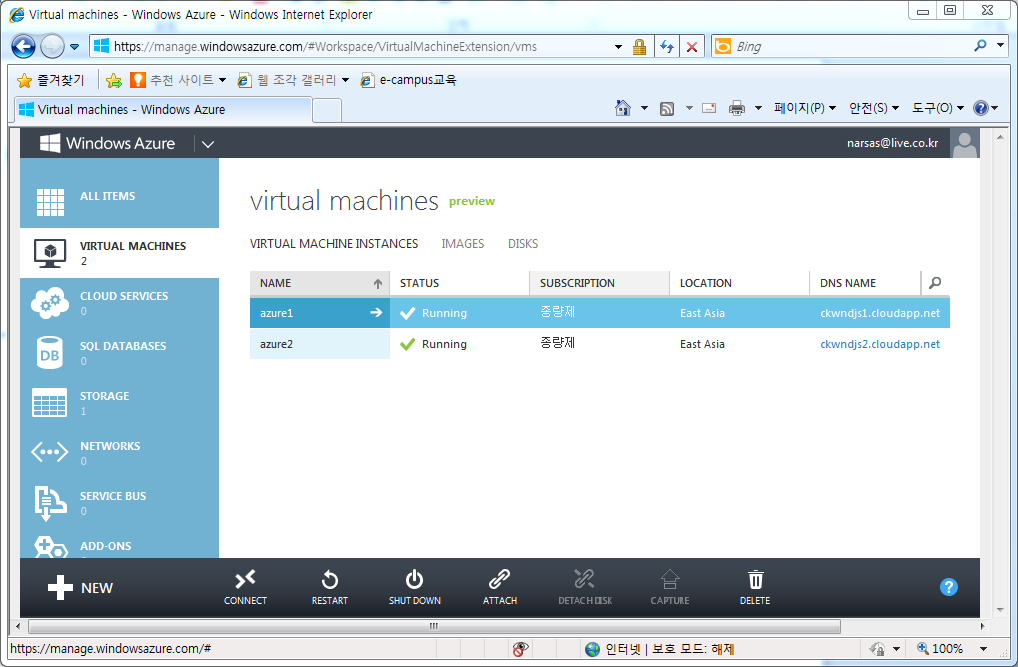The height and width of the screenshot is (667, 1018).
Task: Open Cloud Services section
Action: tap(119, 303)
